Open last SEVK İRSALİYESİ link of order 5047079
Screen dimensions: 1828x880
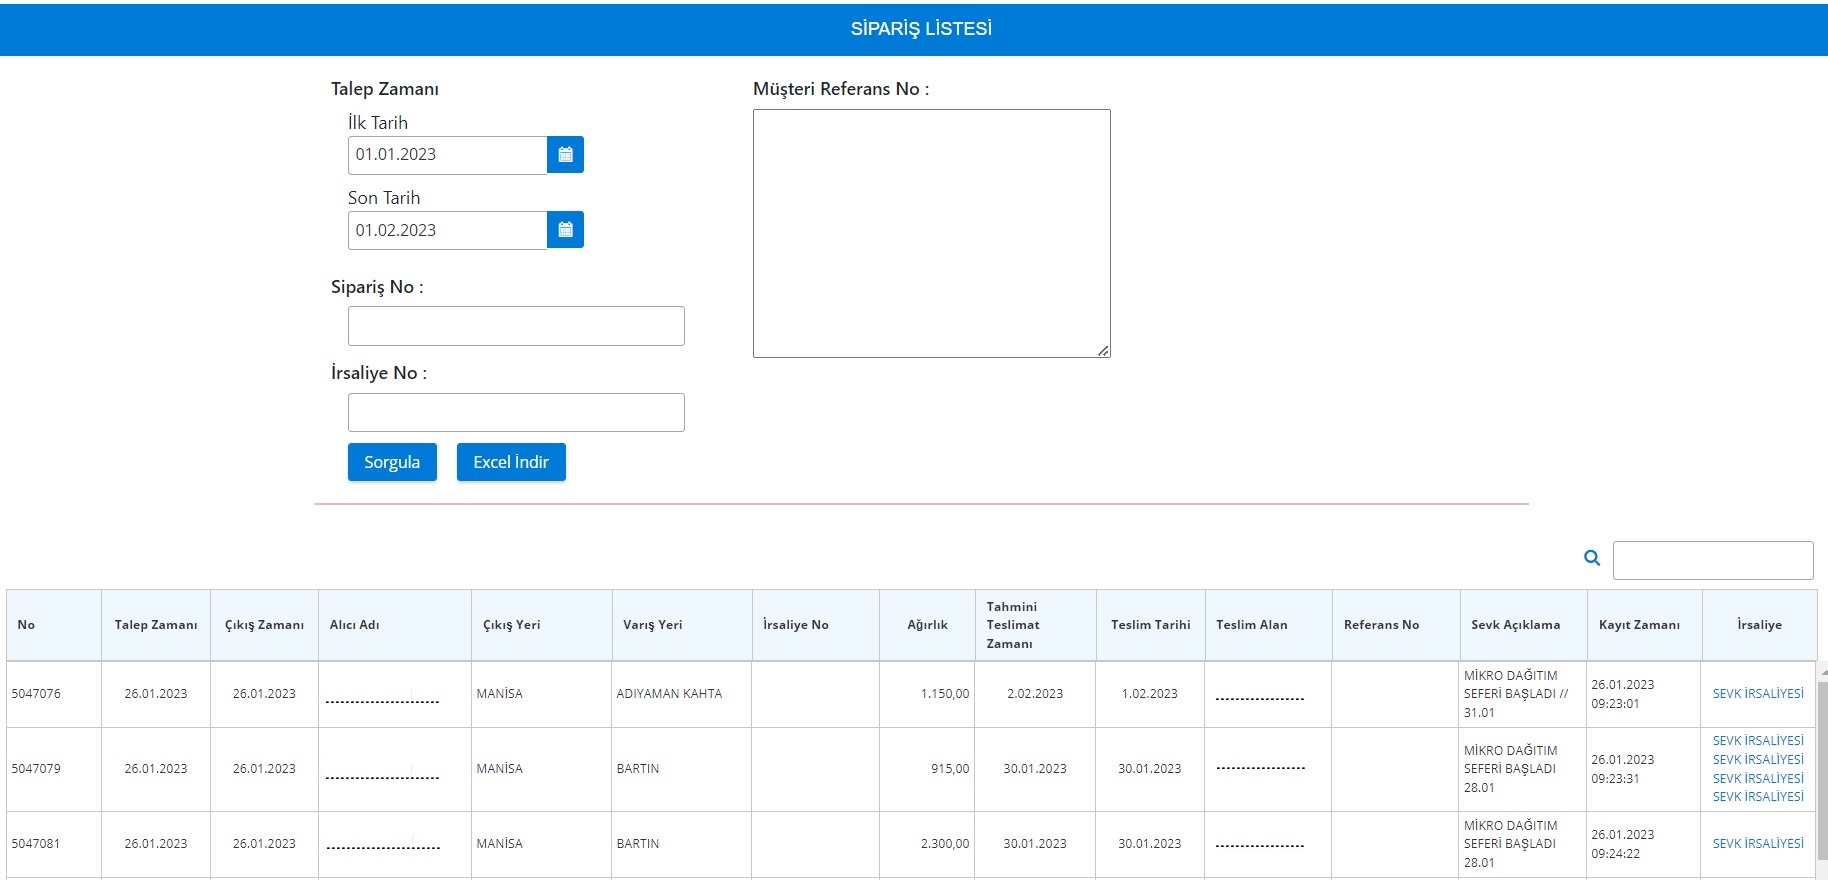(1758, 797)
